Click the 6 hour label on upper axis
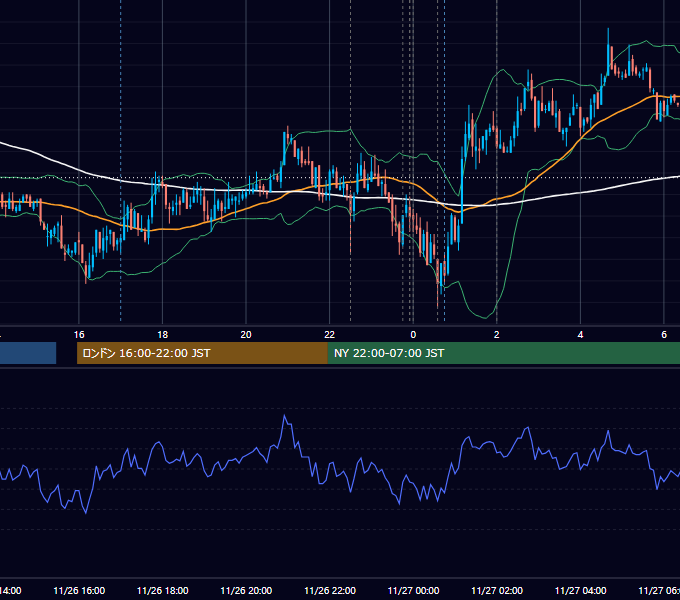Screen dimensions: 680x600 (664, 335)
